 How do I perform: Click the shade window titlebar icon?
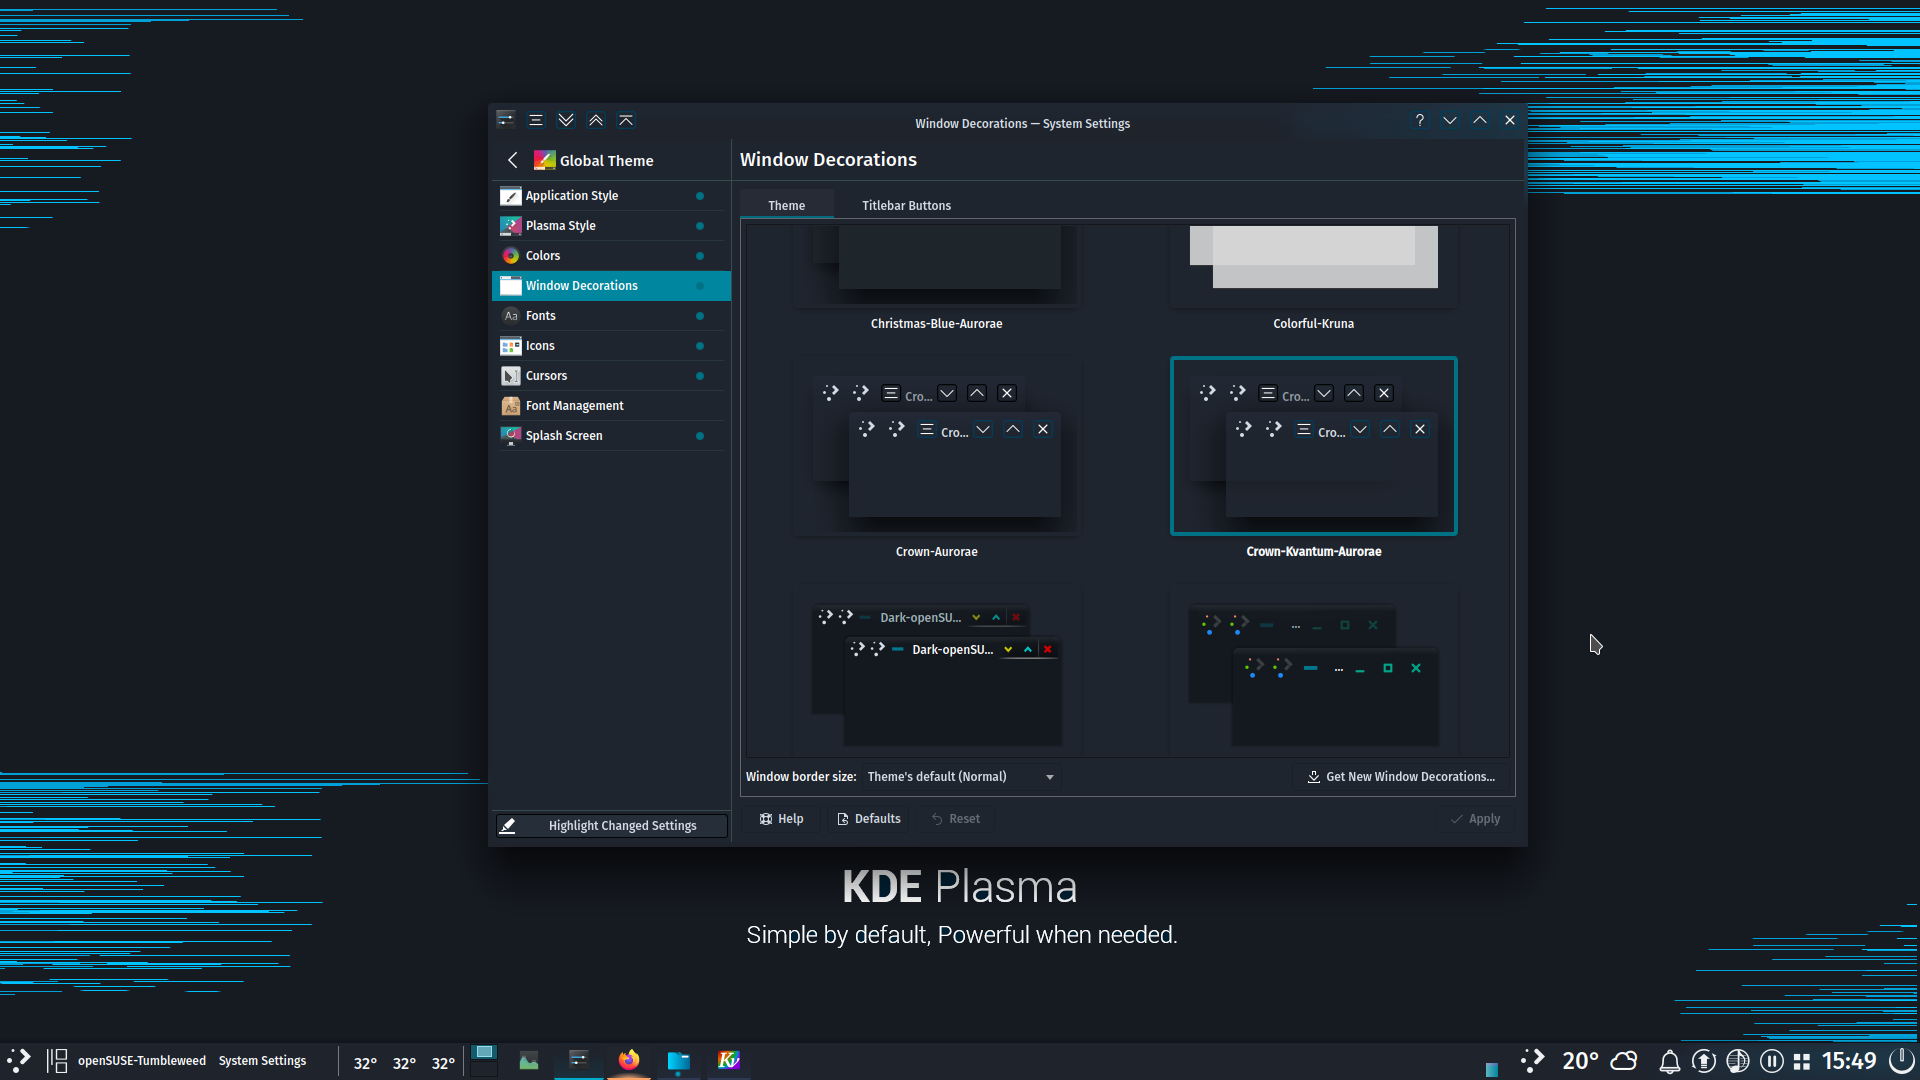click(626, 120)
